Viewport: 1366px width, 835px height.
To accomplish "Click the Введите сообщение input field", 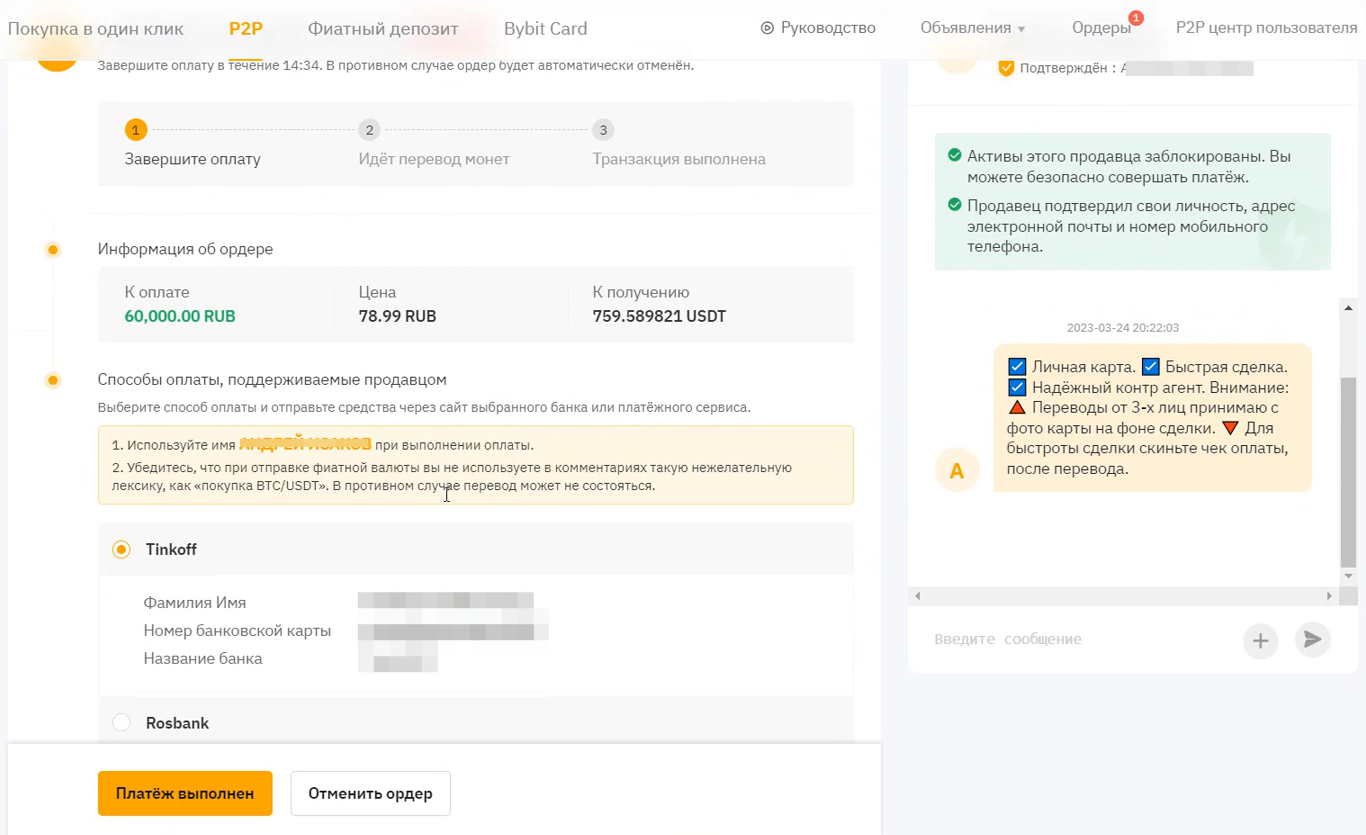I will (1080, 639).
